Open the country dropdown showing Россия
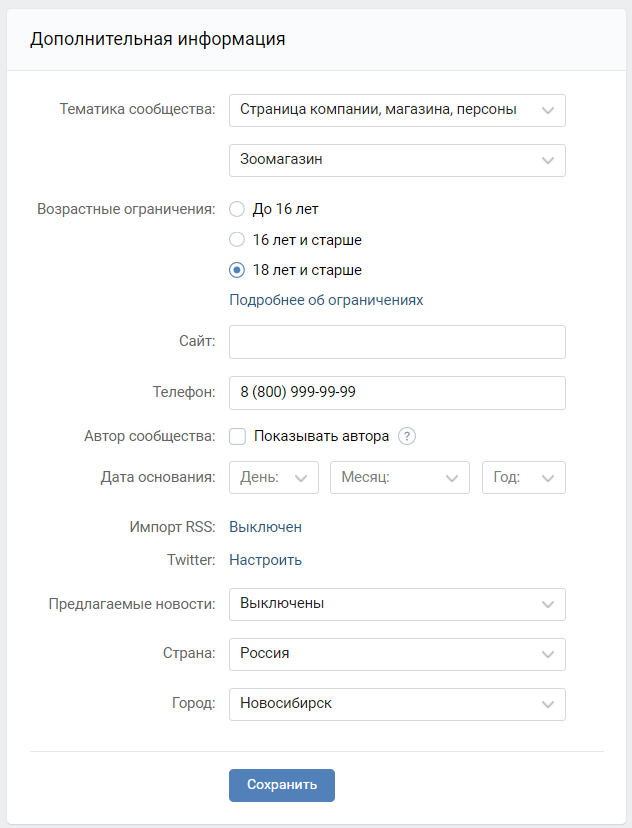This screenshot has height=828, width=632. click(397, 654)
